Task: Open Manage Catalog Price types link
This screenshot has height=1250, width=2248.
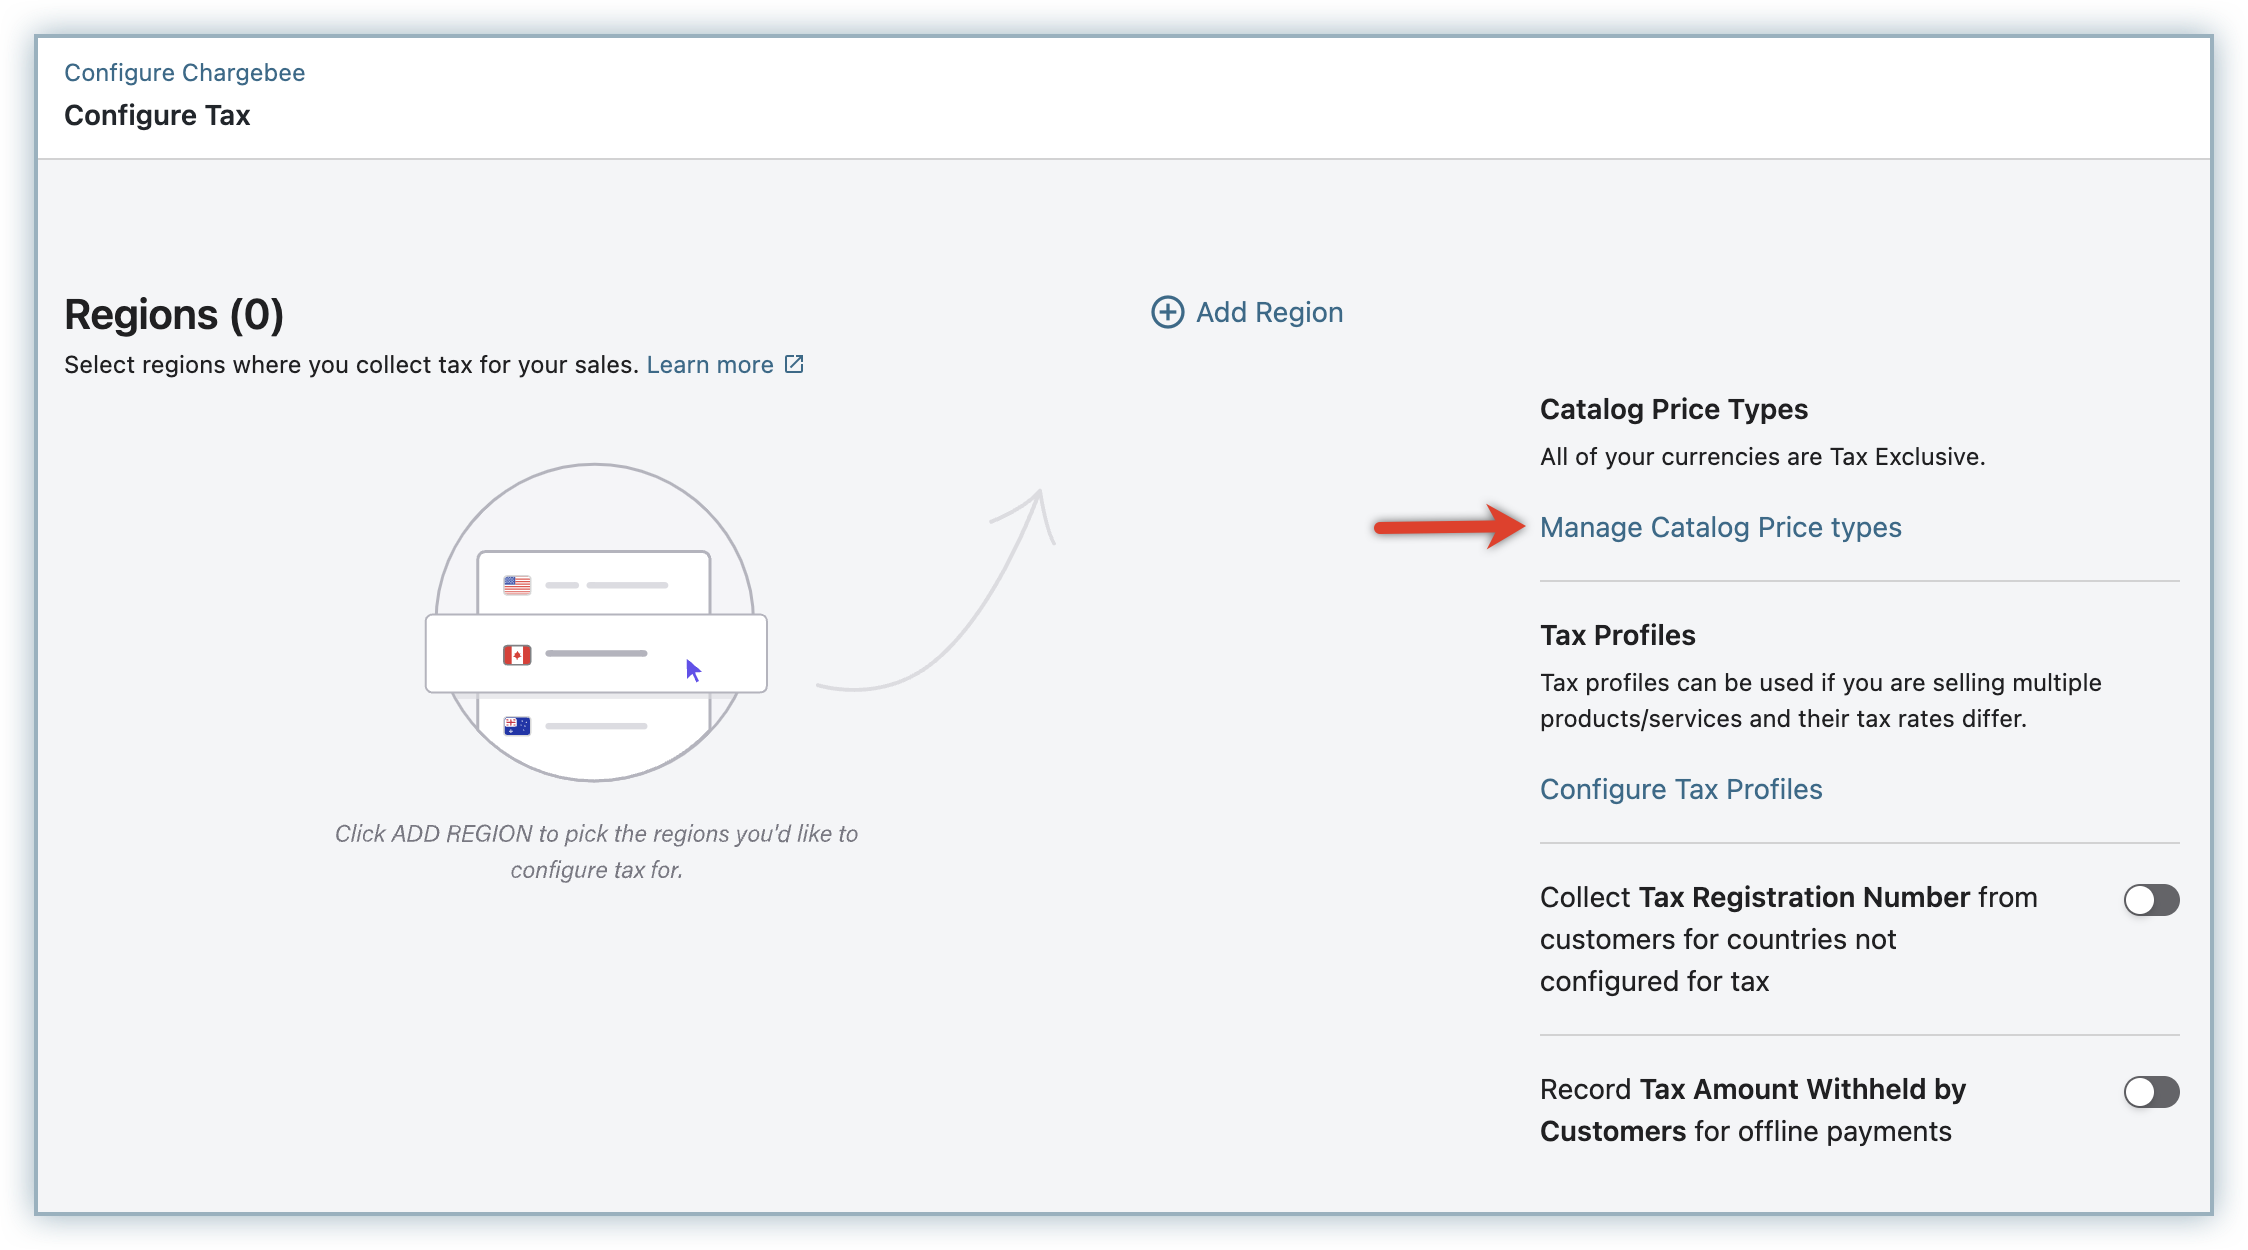Action: tap(1720, 527)
